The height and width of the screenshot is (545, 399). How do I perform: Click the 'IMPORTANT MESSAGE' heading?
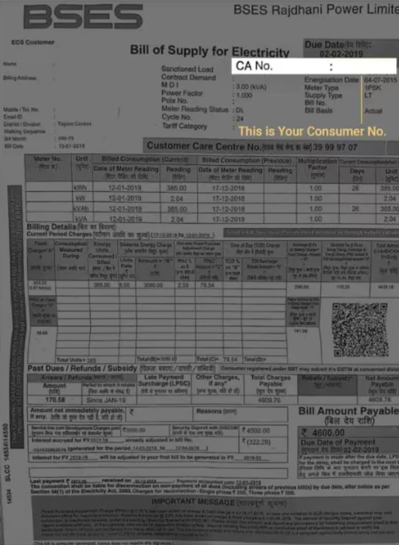[x=193, y=502]
